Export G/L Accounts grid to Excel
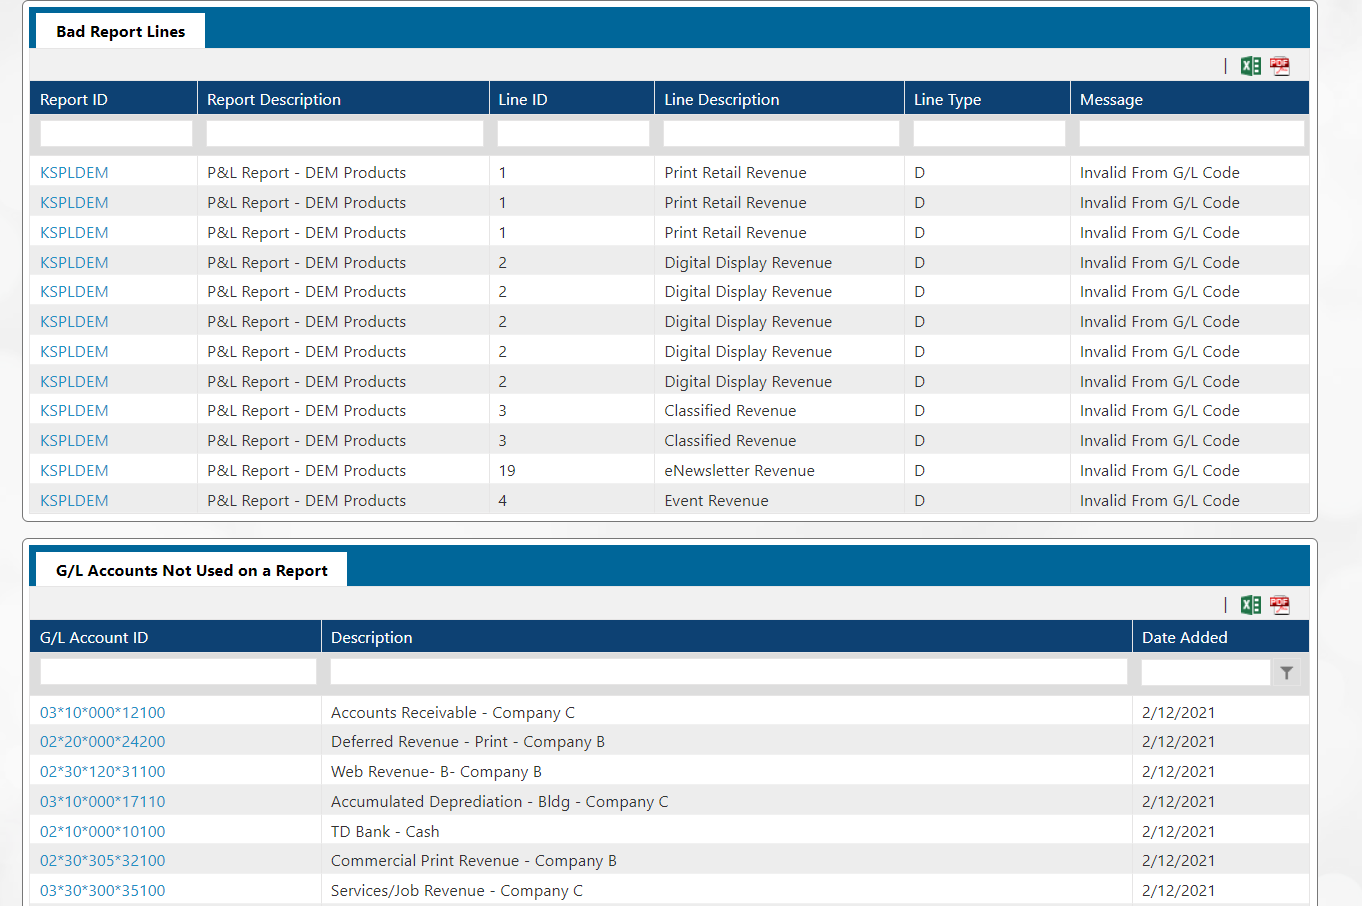Image resolution: width=1362 pixels, height=906 pixels. tap(1250, 605)
